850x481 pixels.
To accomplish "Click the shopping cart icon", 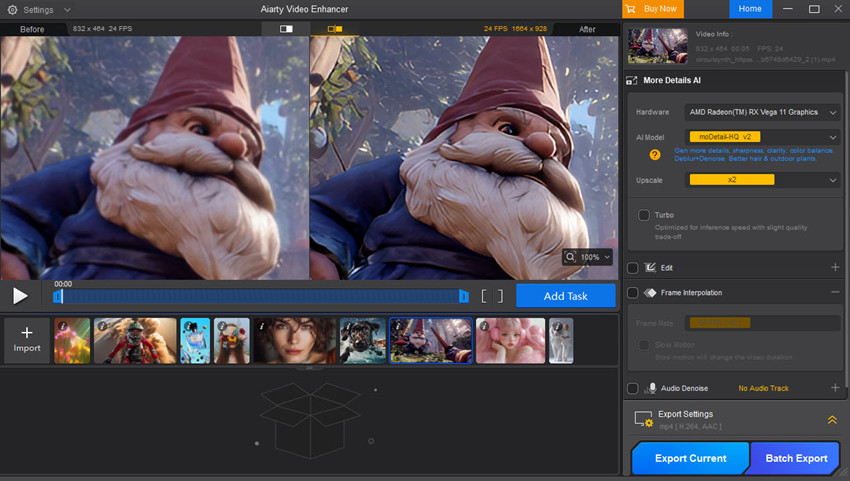I will click(630, 9).
